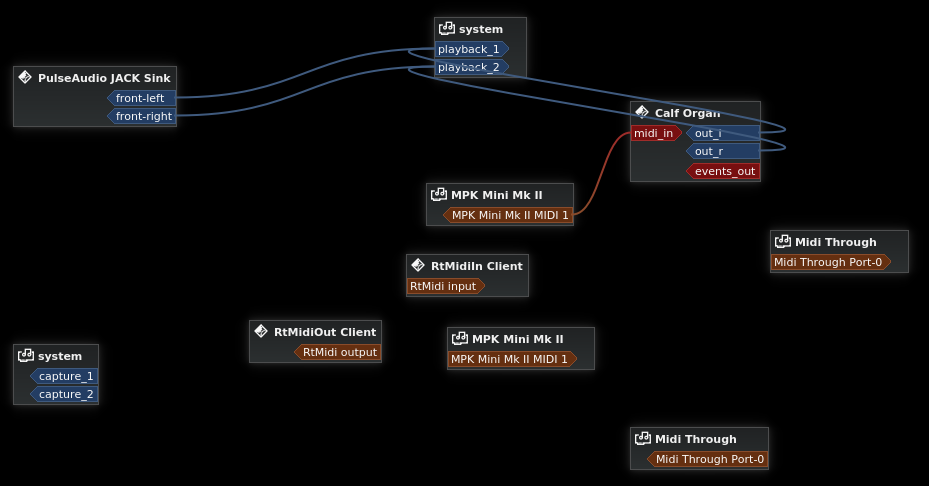The height and width of the screenshot is (486, 929).
Task: Click the RtMidiIn Client node icon
Action: (418, 265)
